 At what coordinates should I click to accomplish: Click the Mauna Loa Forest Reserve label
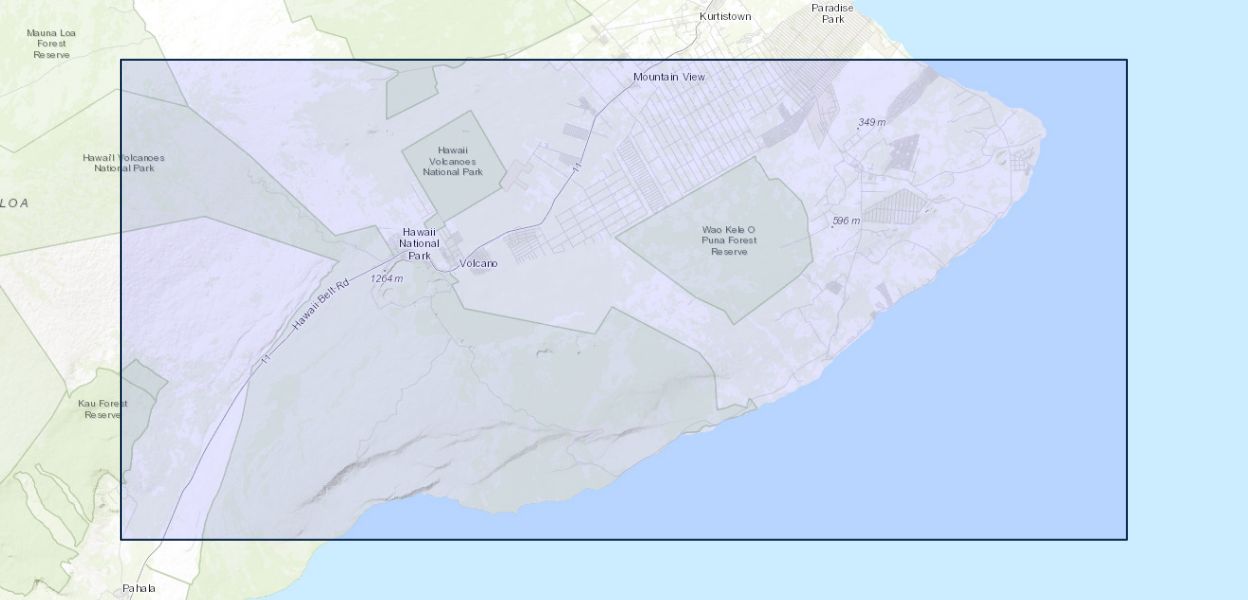tap(50, 44)
